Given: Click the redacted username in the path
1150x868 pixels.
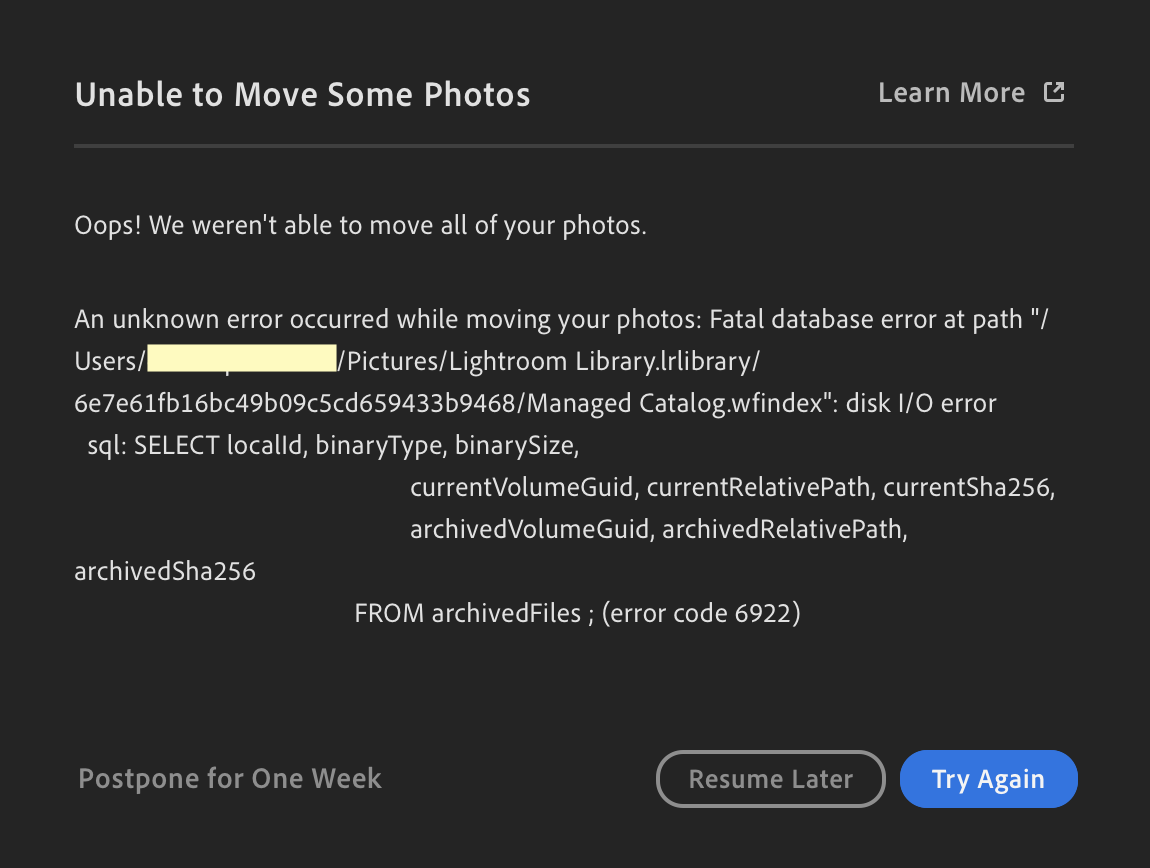Looking at the screenshot, I should click(241, 360).
